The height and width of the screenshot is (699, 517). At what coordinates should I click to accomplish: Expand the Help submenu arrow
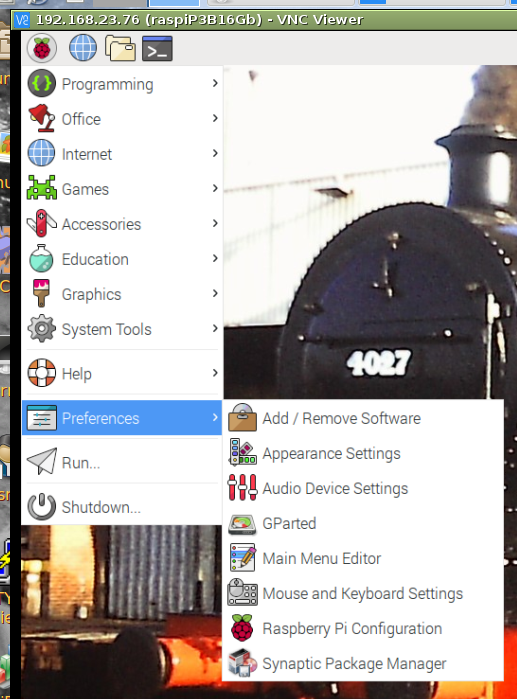coord(215,373)
